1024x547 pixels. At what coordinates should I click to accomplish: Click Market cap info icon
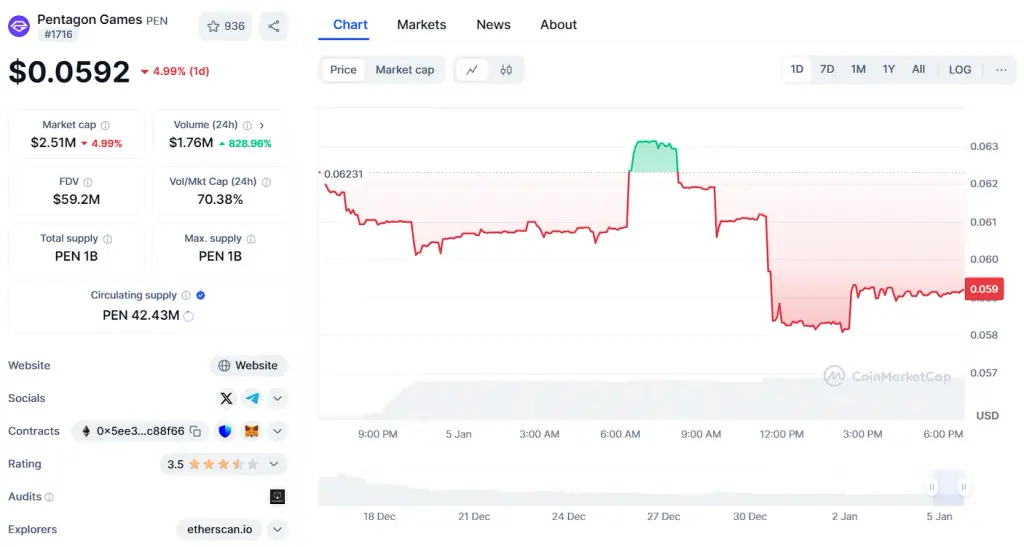pos(105,125)
